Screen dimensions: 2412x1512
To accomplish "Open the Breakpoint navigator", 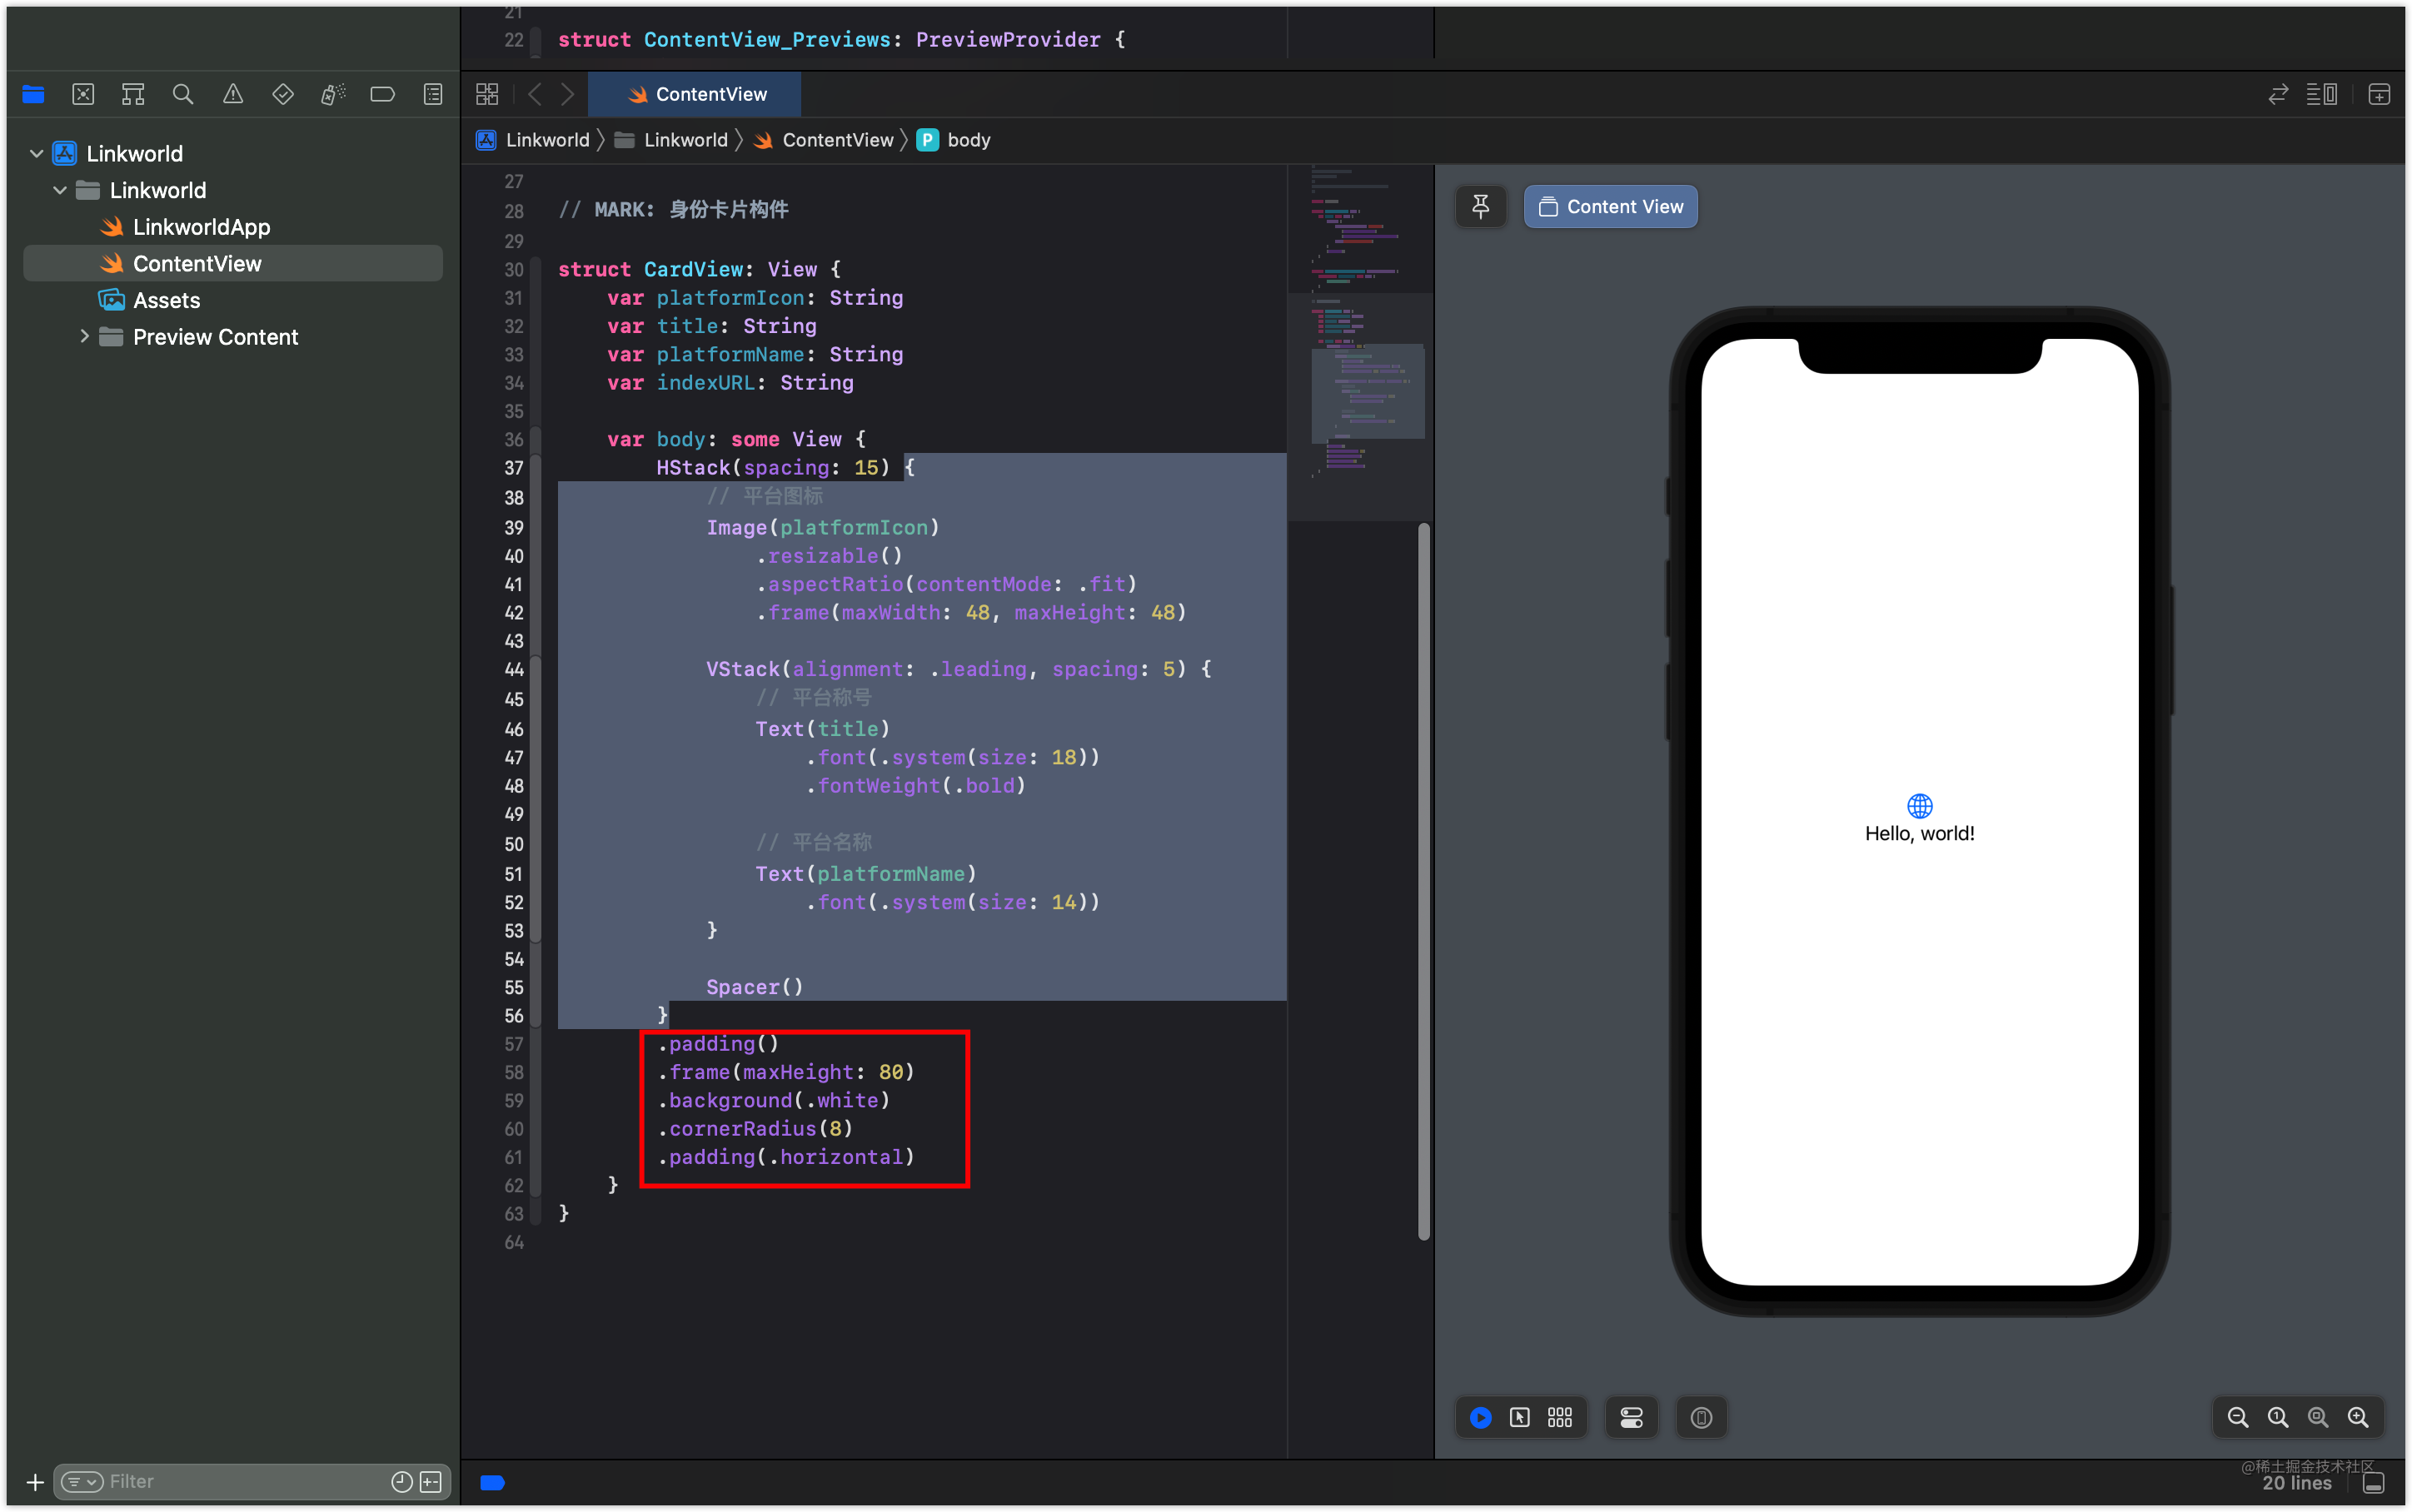I will point(383,94).
